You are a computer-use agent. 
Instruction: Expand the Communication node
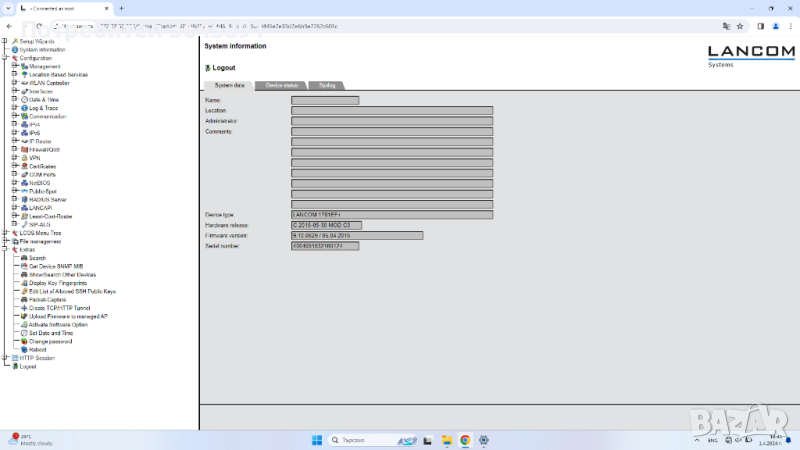pyautogui.click(x=14, y=116)
